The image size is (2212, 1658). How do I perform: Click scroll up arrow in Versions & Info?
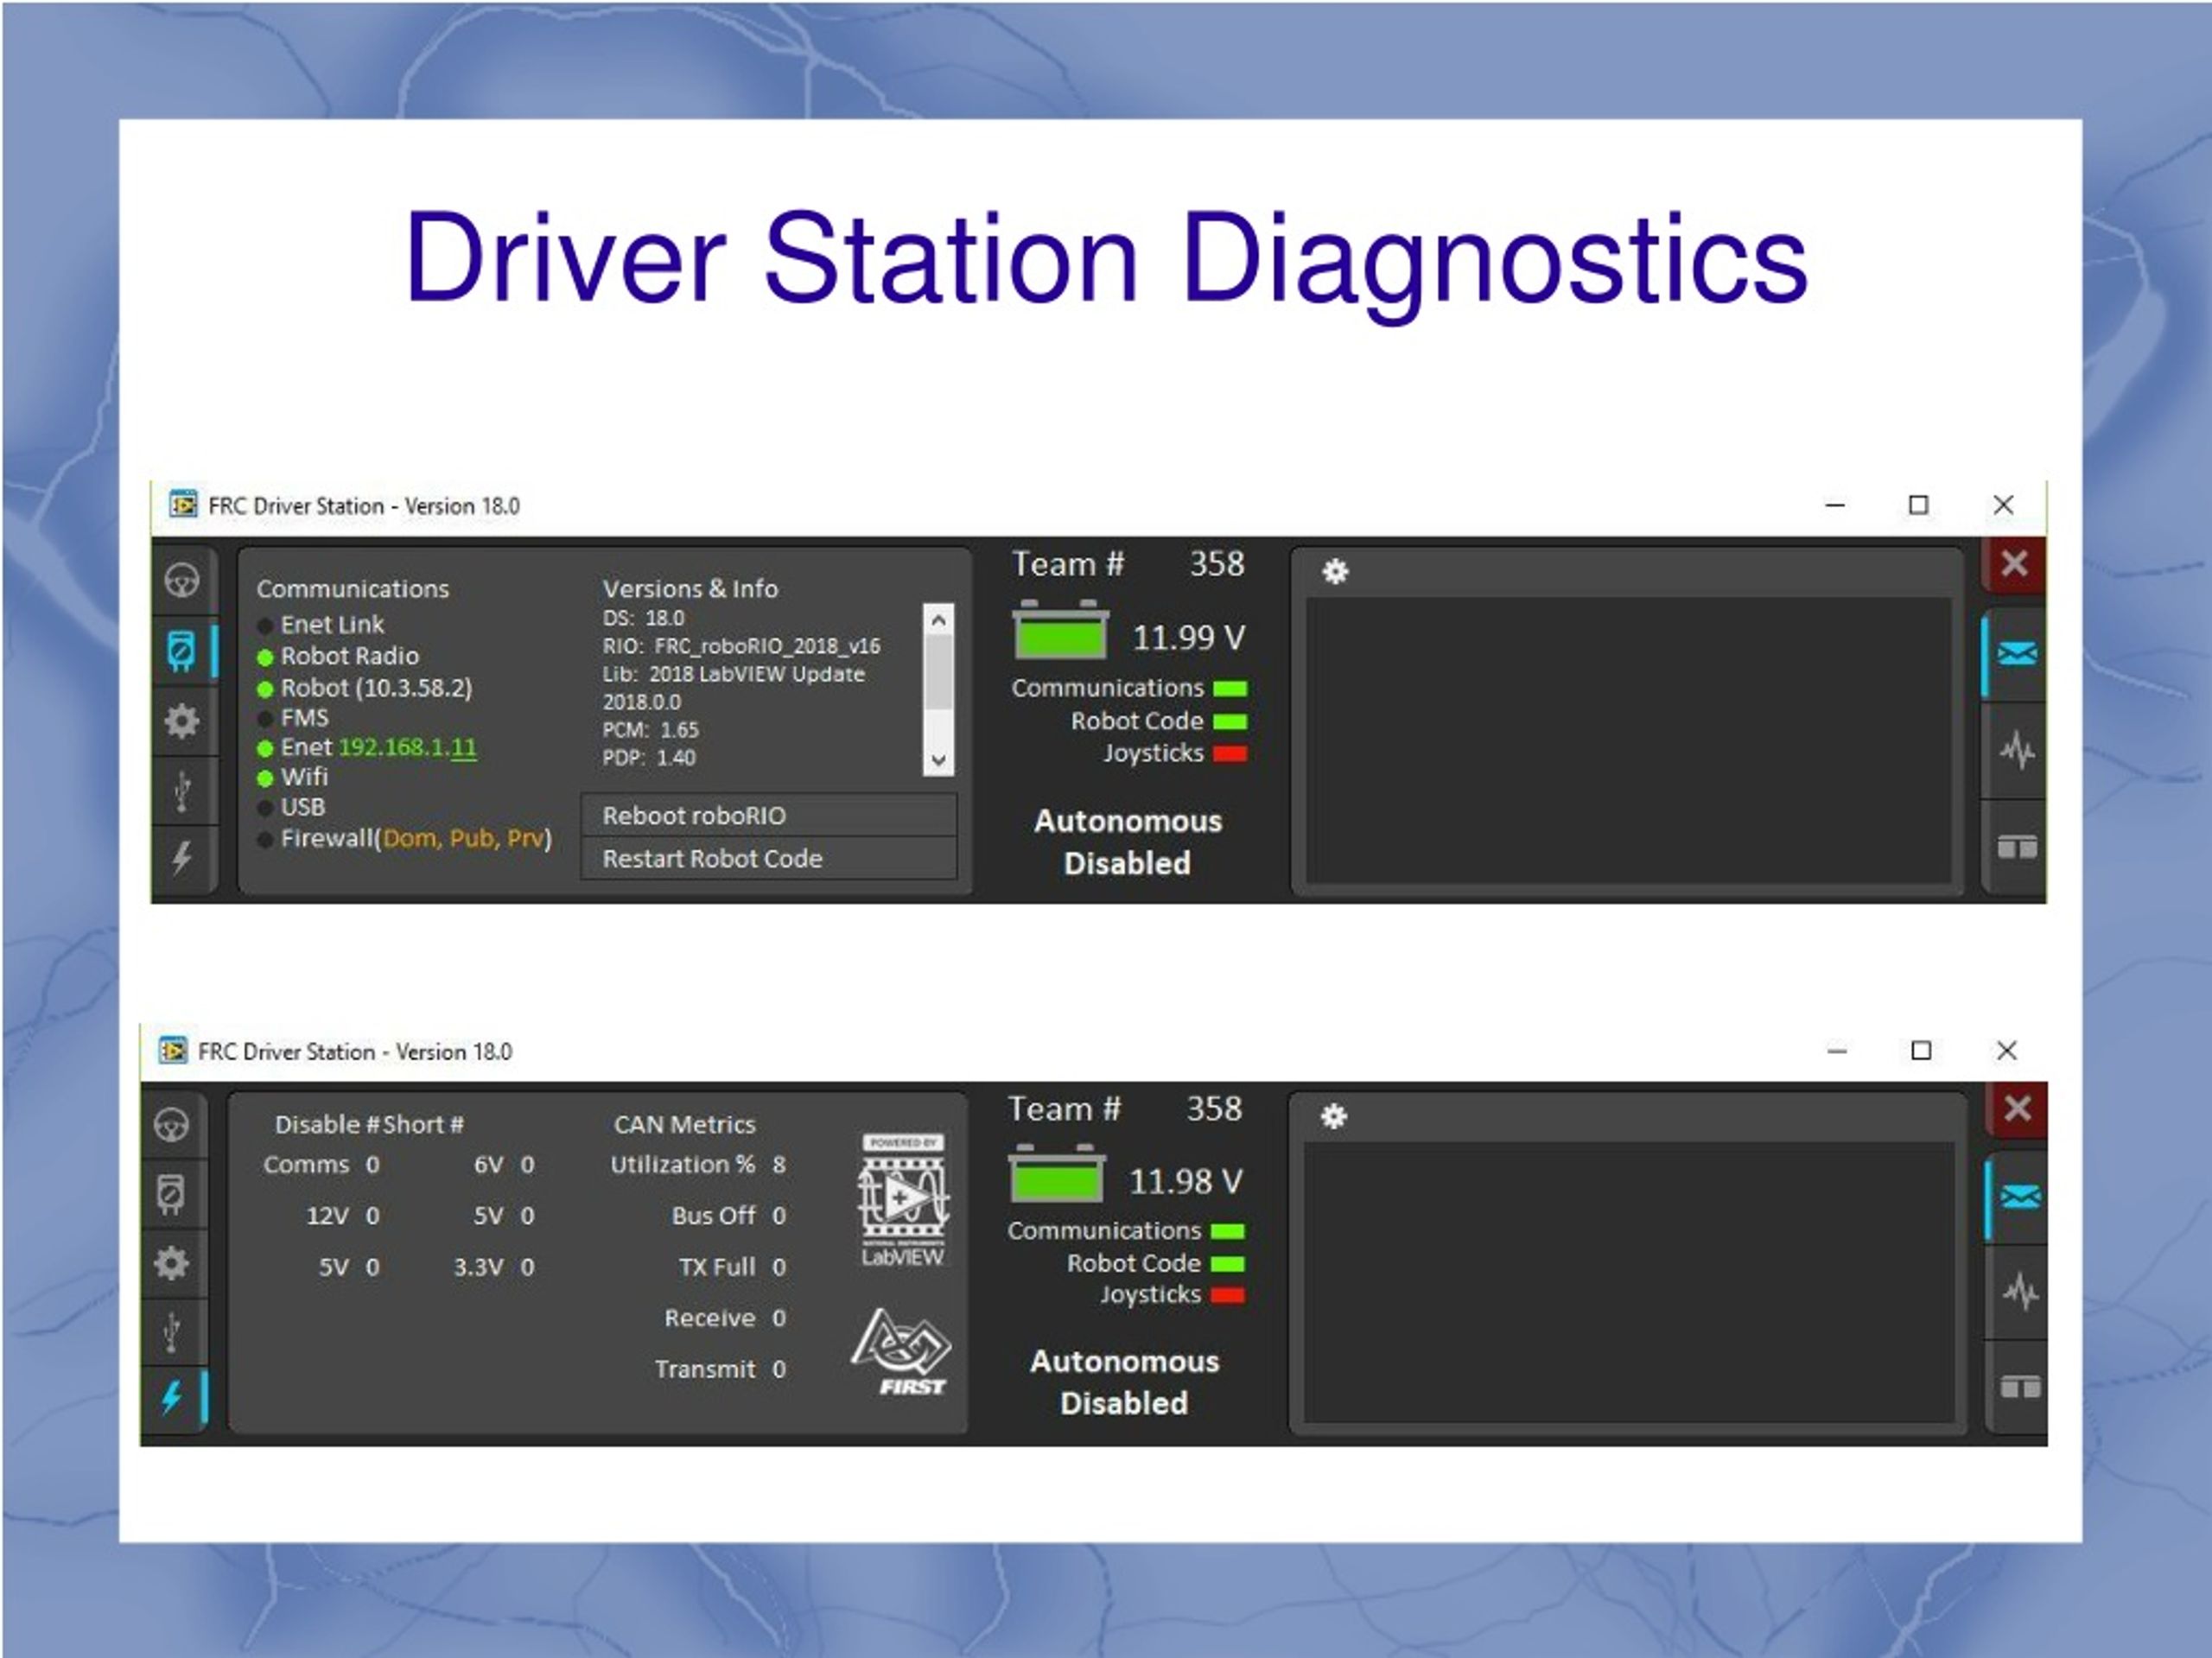pos(938,620)
